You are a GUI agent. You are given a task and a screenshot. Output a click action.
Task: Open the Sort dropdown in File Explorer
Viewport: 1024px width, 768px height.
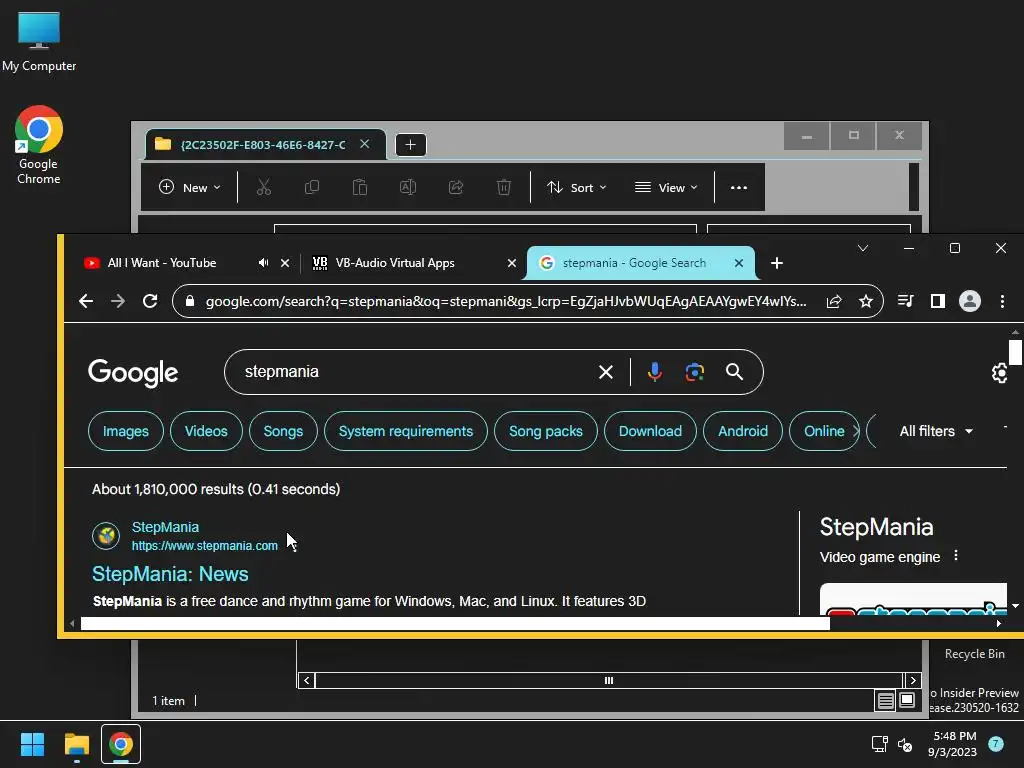pos(577,187)
